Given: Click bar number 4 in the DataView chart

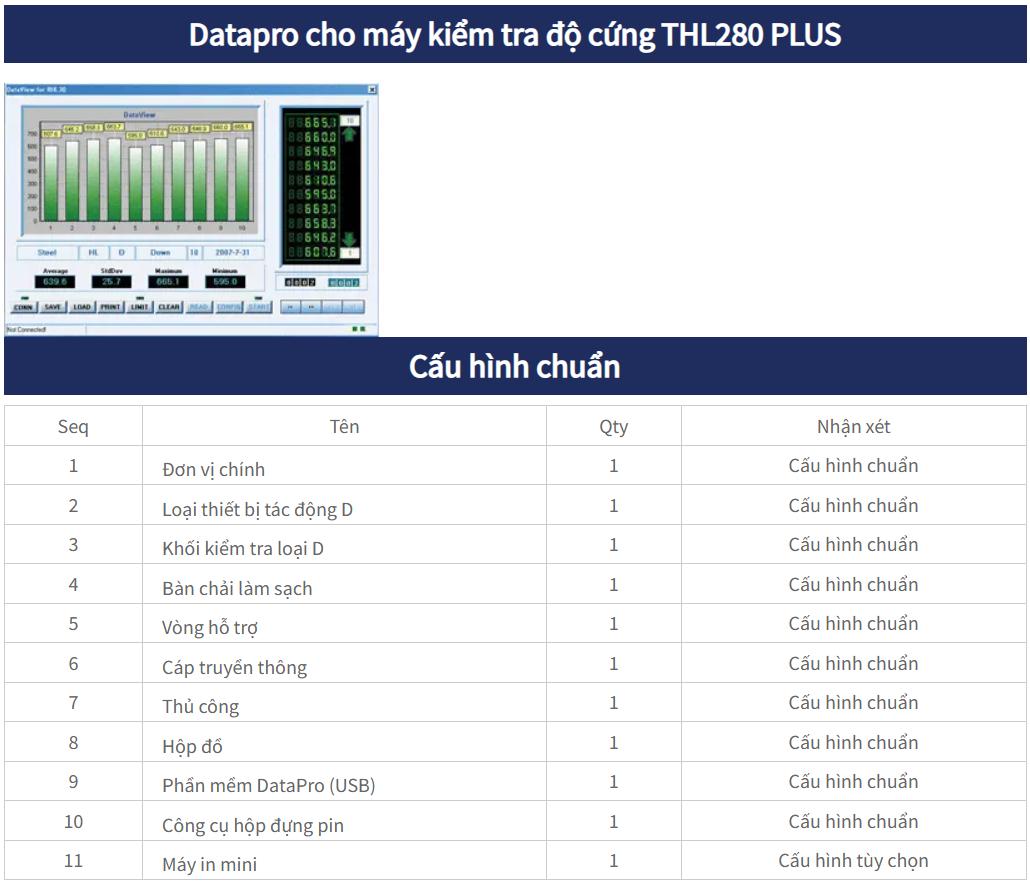Looking at the screenshot, I should [x=114, y=179].
